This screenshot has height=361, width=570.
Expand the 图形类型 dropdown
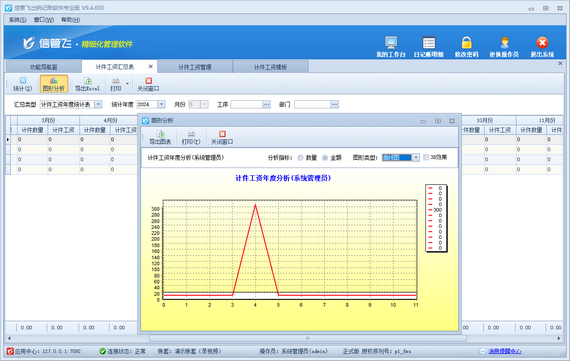[416, 157]
